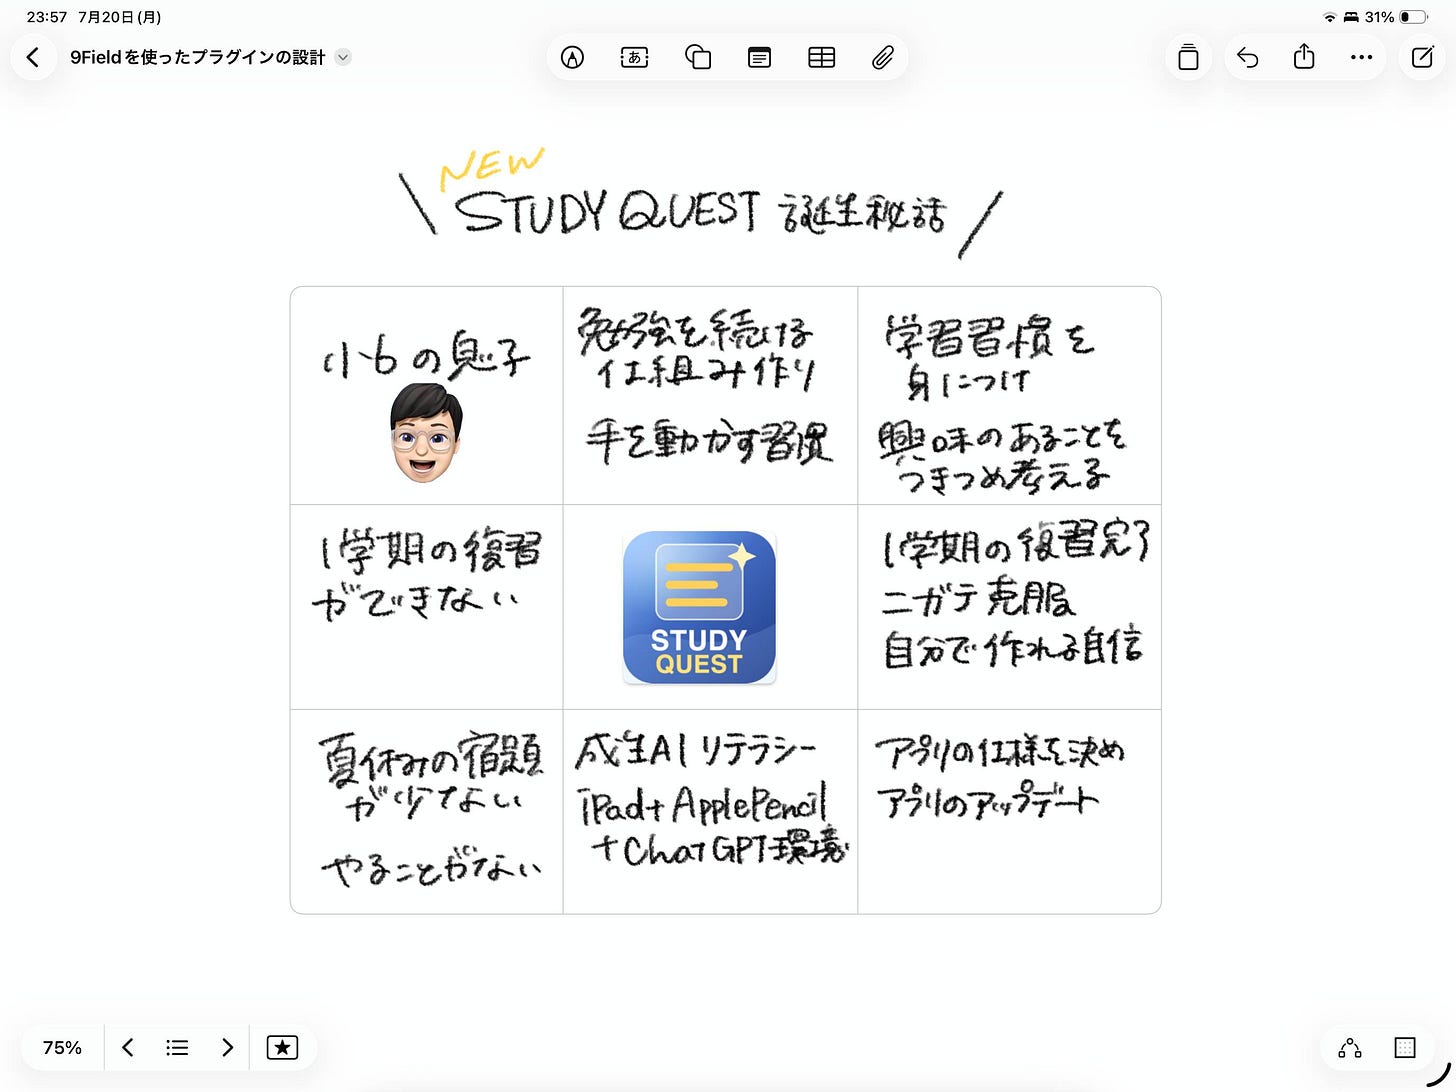Select handwriting 自分で作れる自信
This screenshot has width=1456, height=1092.
click(x=1012, y=650)
